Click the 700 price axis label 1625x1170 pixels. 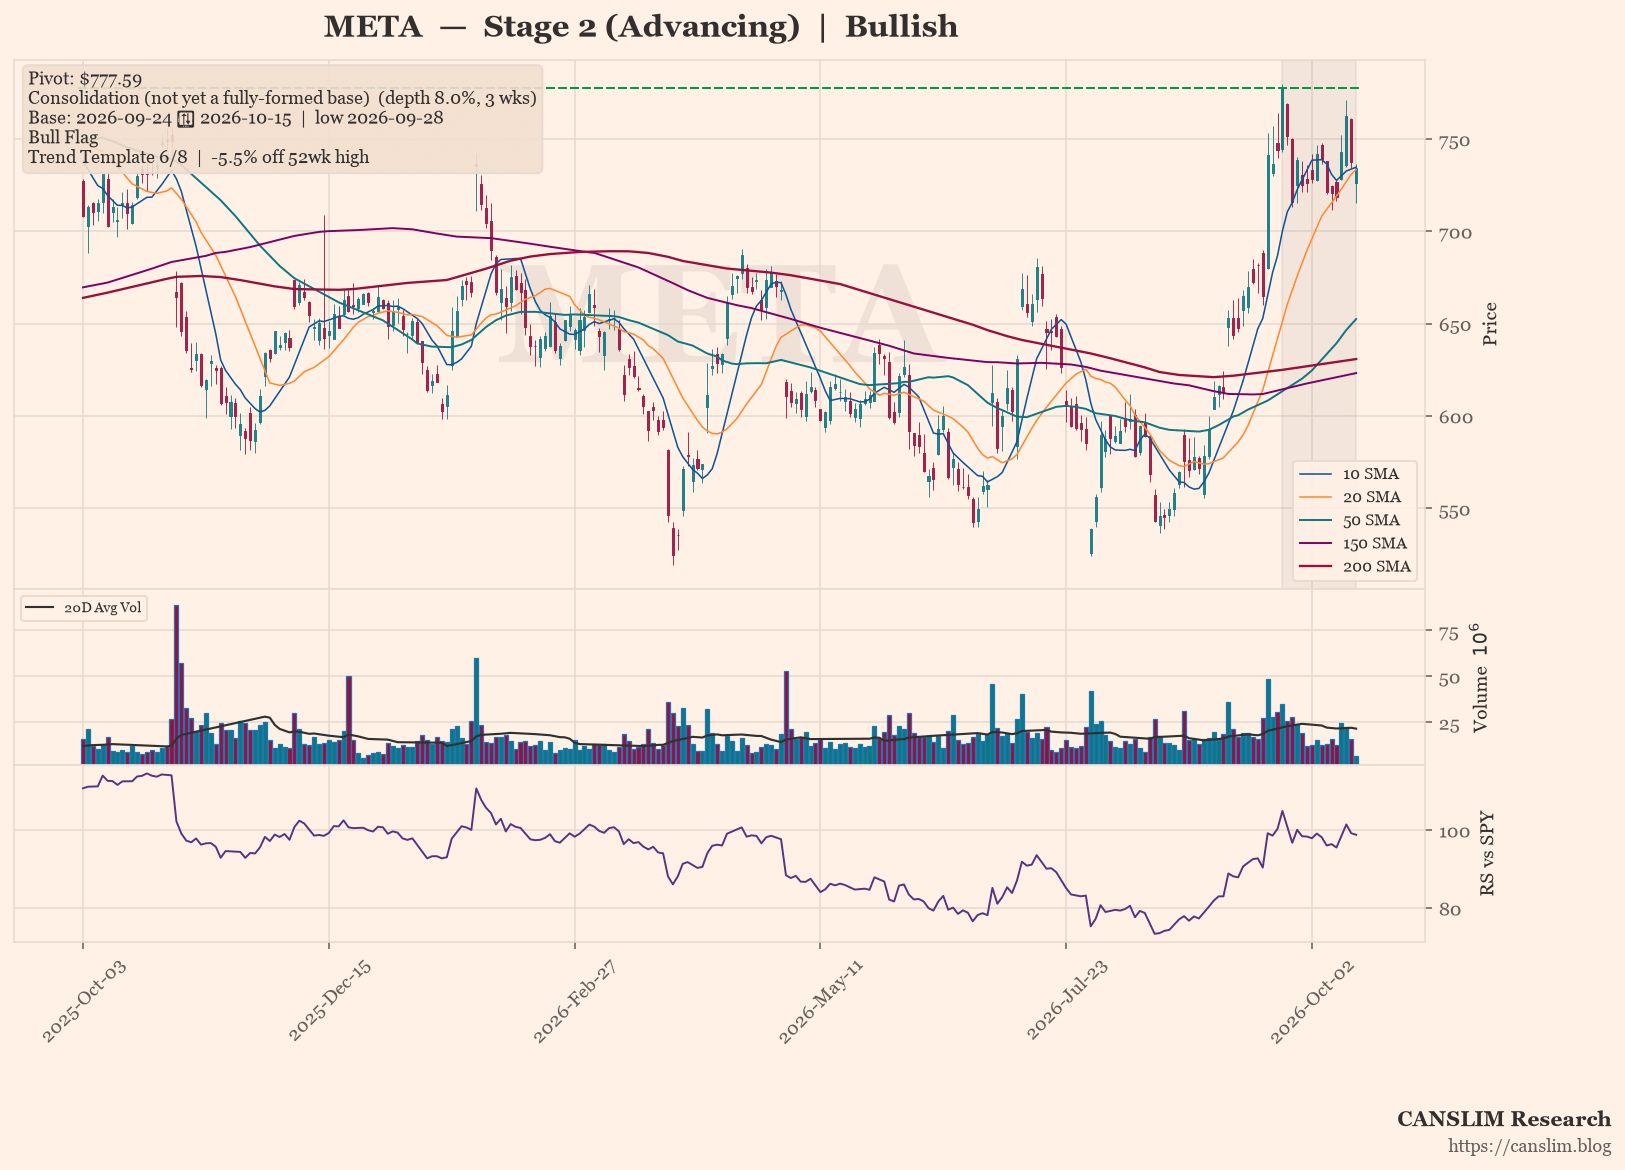1455,233
